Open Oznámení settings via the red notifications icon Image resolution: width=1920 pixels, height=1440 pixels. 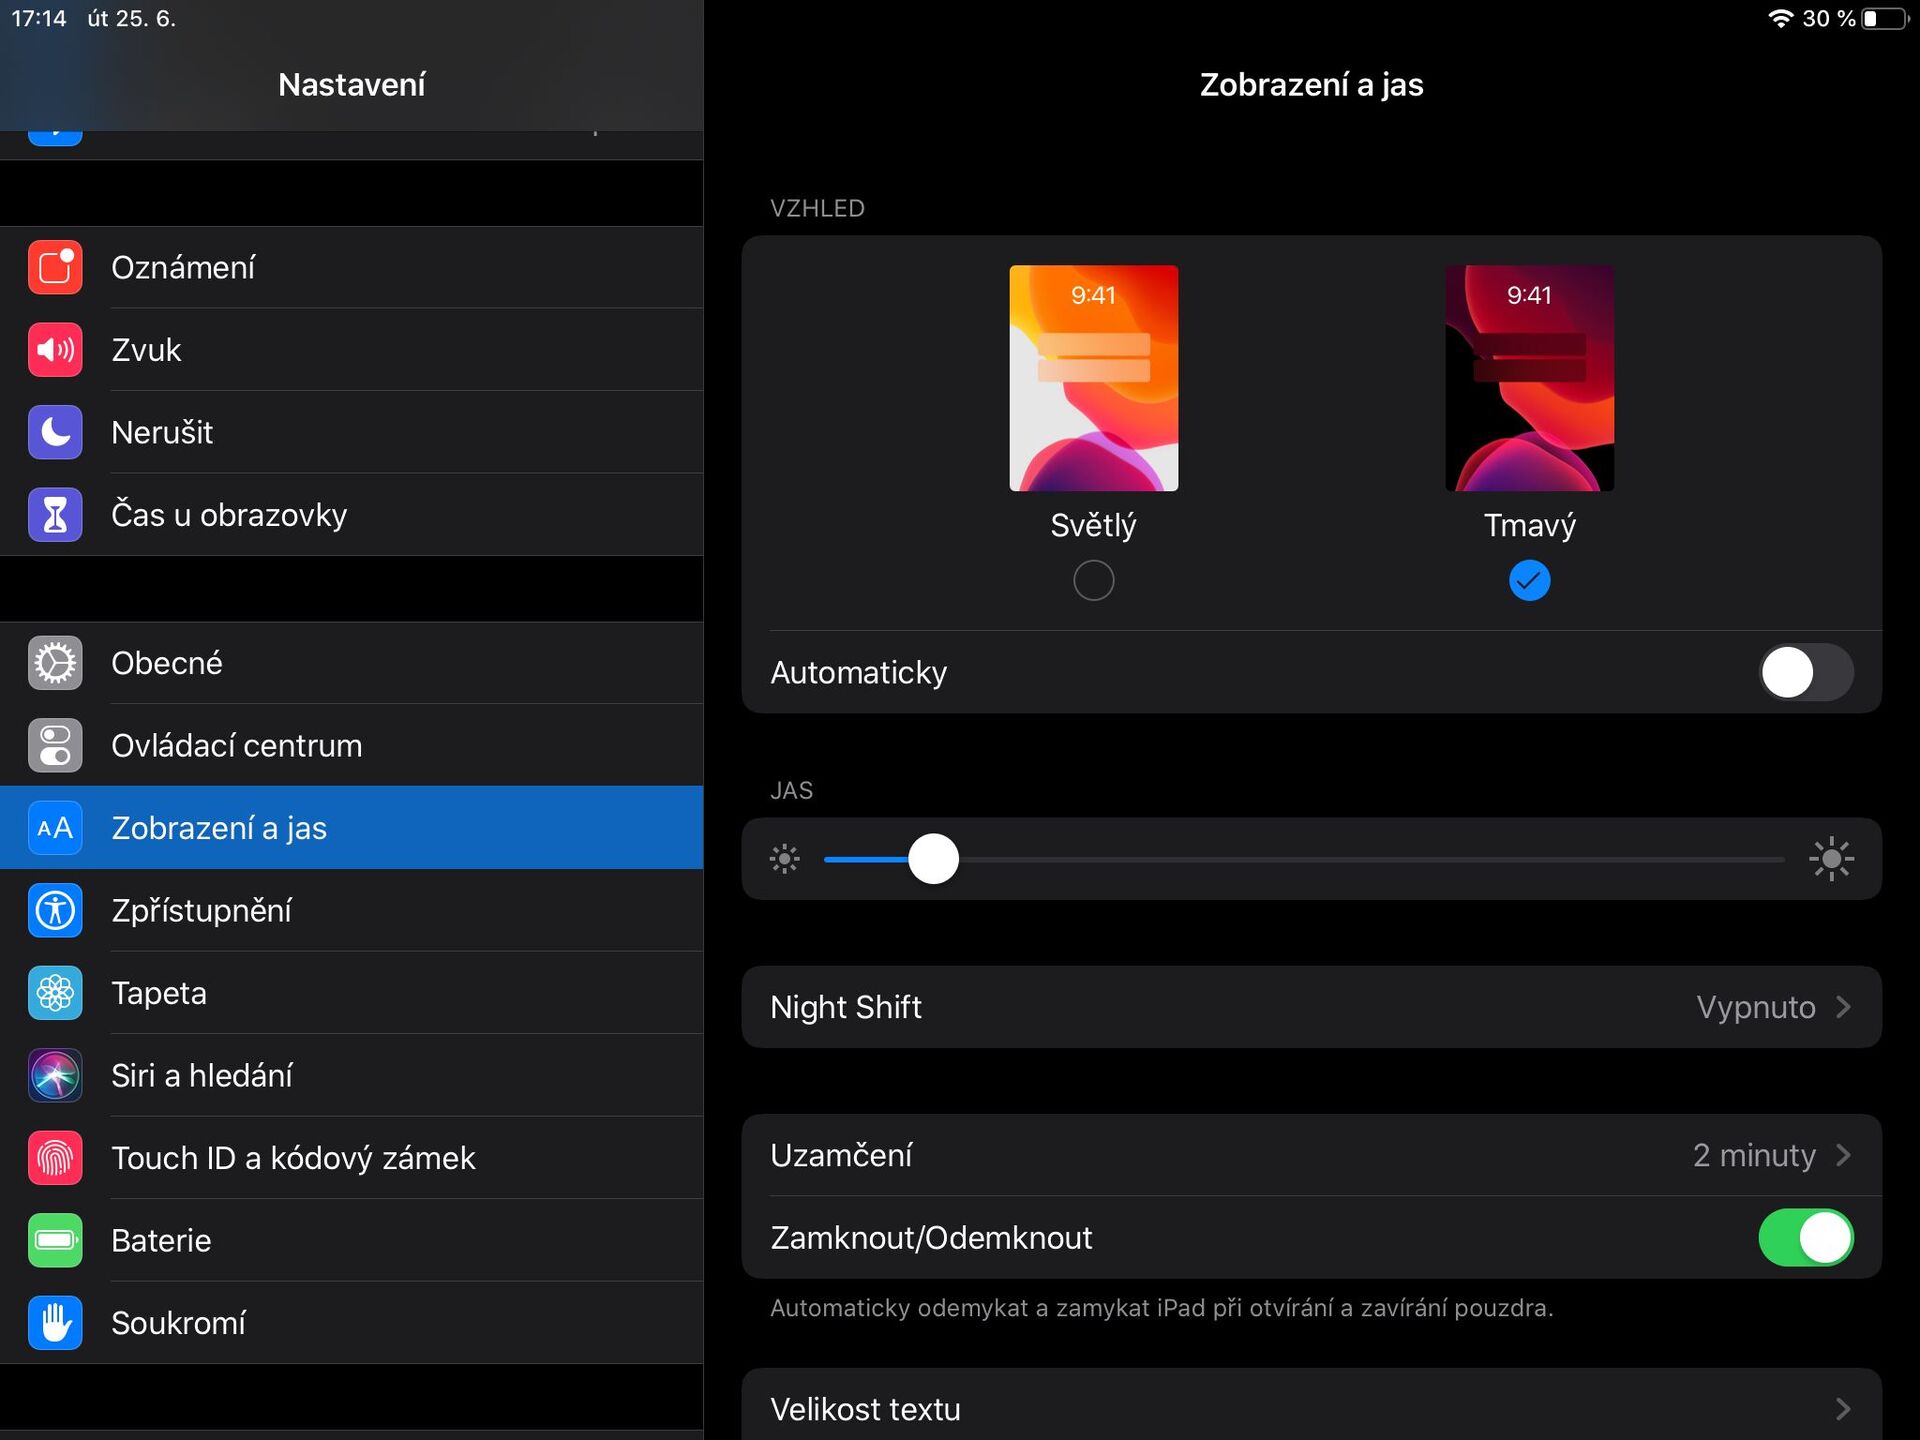(x=55, y=267)
